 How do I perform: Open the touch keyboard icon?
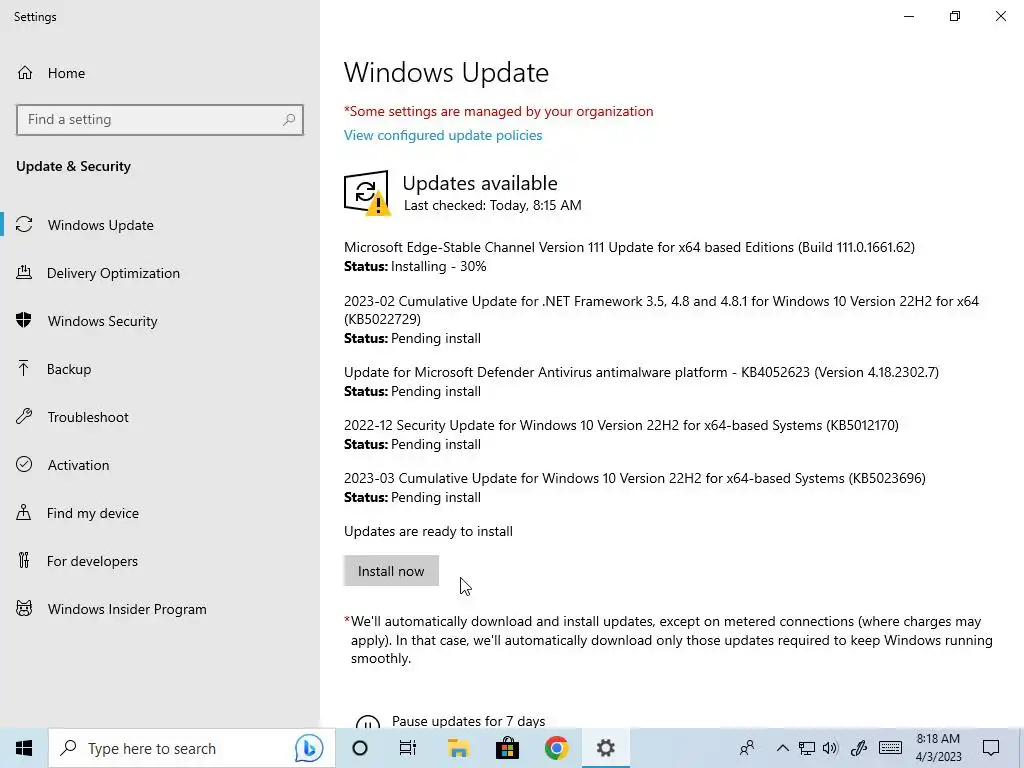890,748
